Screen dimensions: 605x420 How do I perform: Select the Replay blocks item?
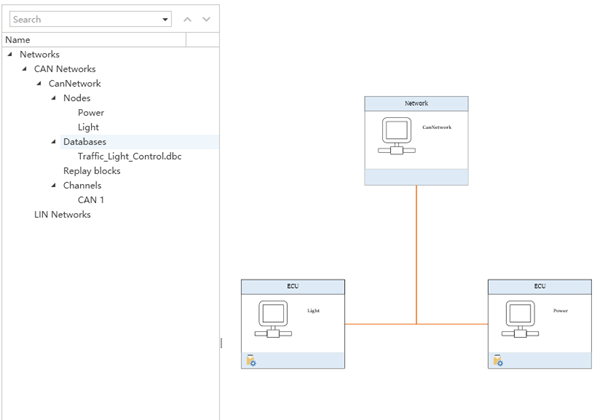[91, 171]
